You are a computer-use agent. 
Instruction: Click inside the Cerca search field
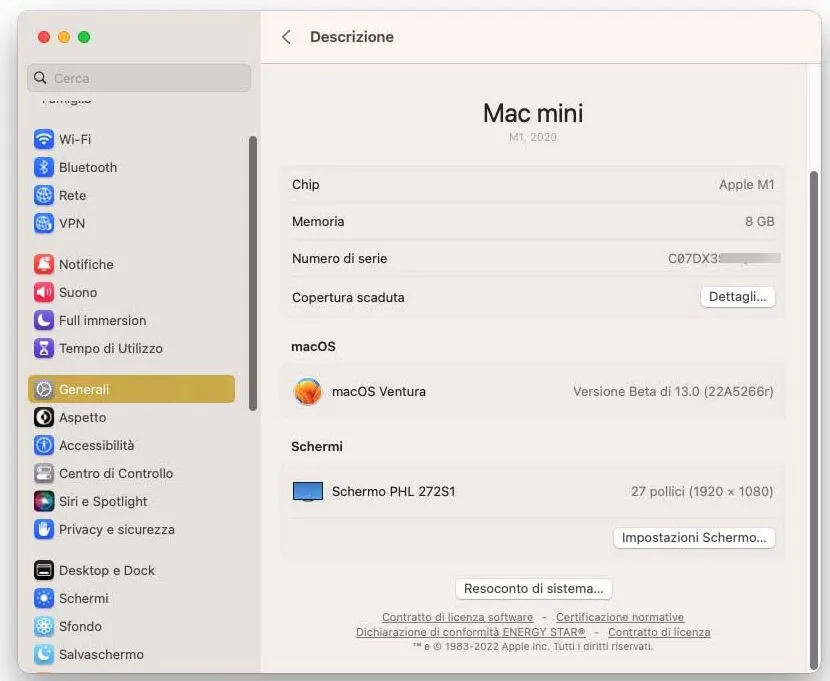138,77
